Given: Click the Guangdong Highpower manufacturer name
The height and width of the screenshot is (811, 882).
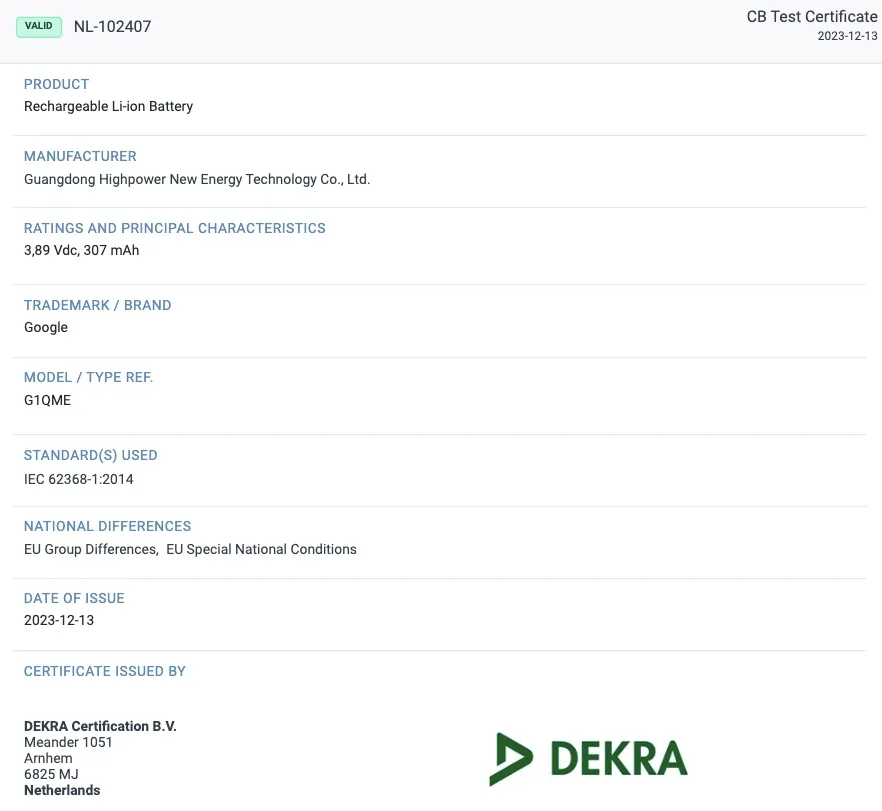Looking at the screenshot, I should click(197, 180).
